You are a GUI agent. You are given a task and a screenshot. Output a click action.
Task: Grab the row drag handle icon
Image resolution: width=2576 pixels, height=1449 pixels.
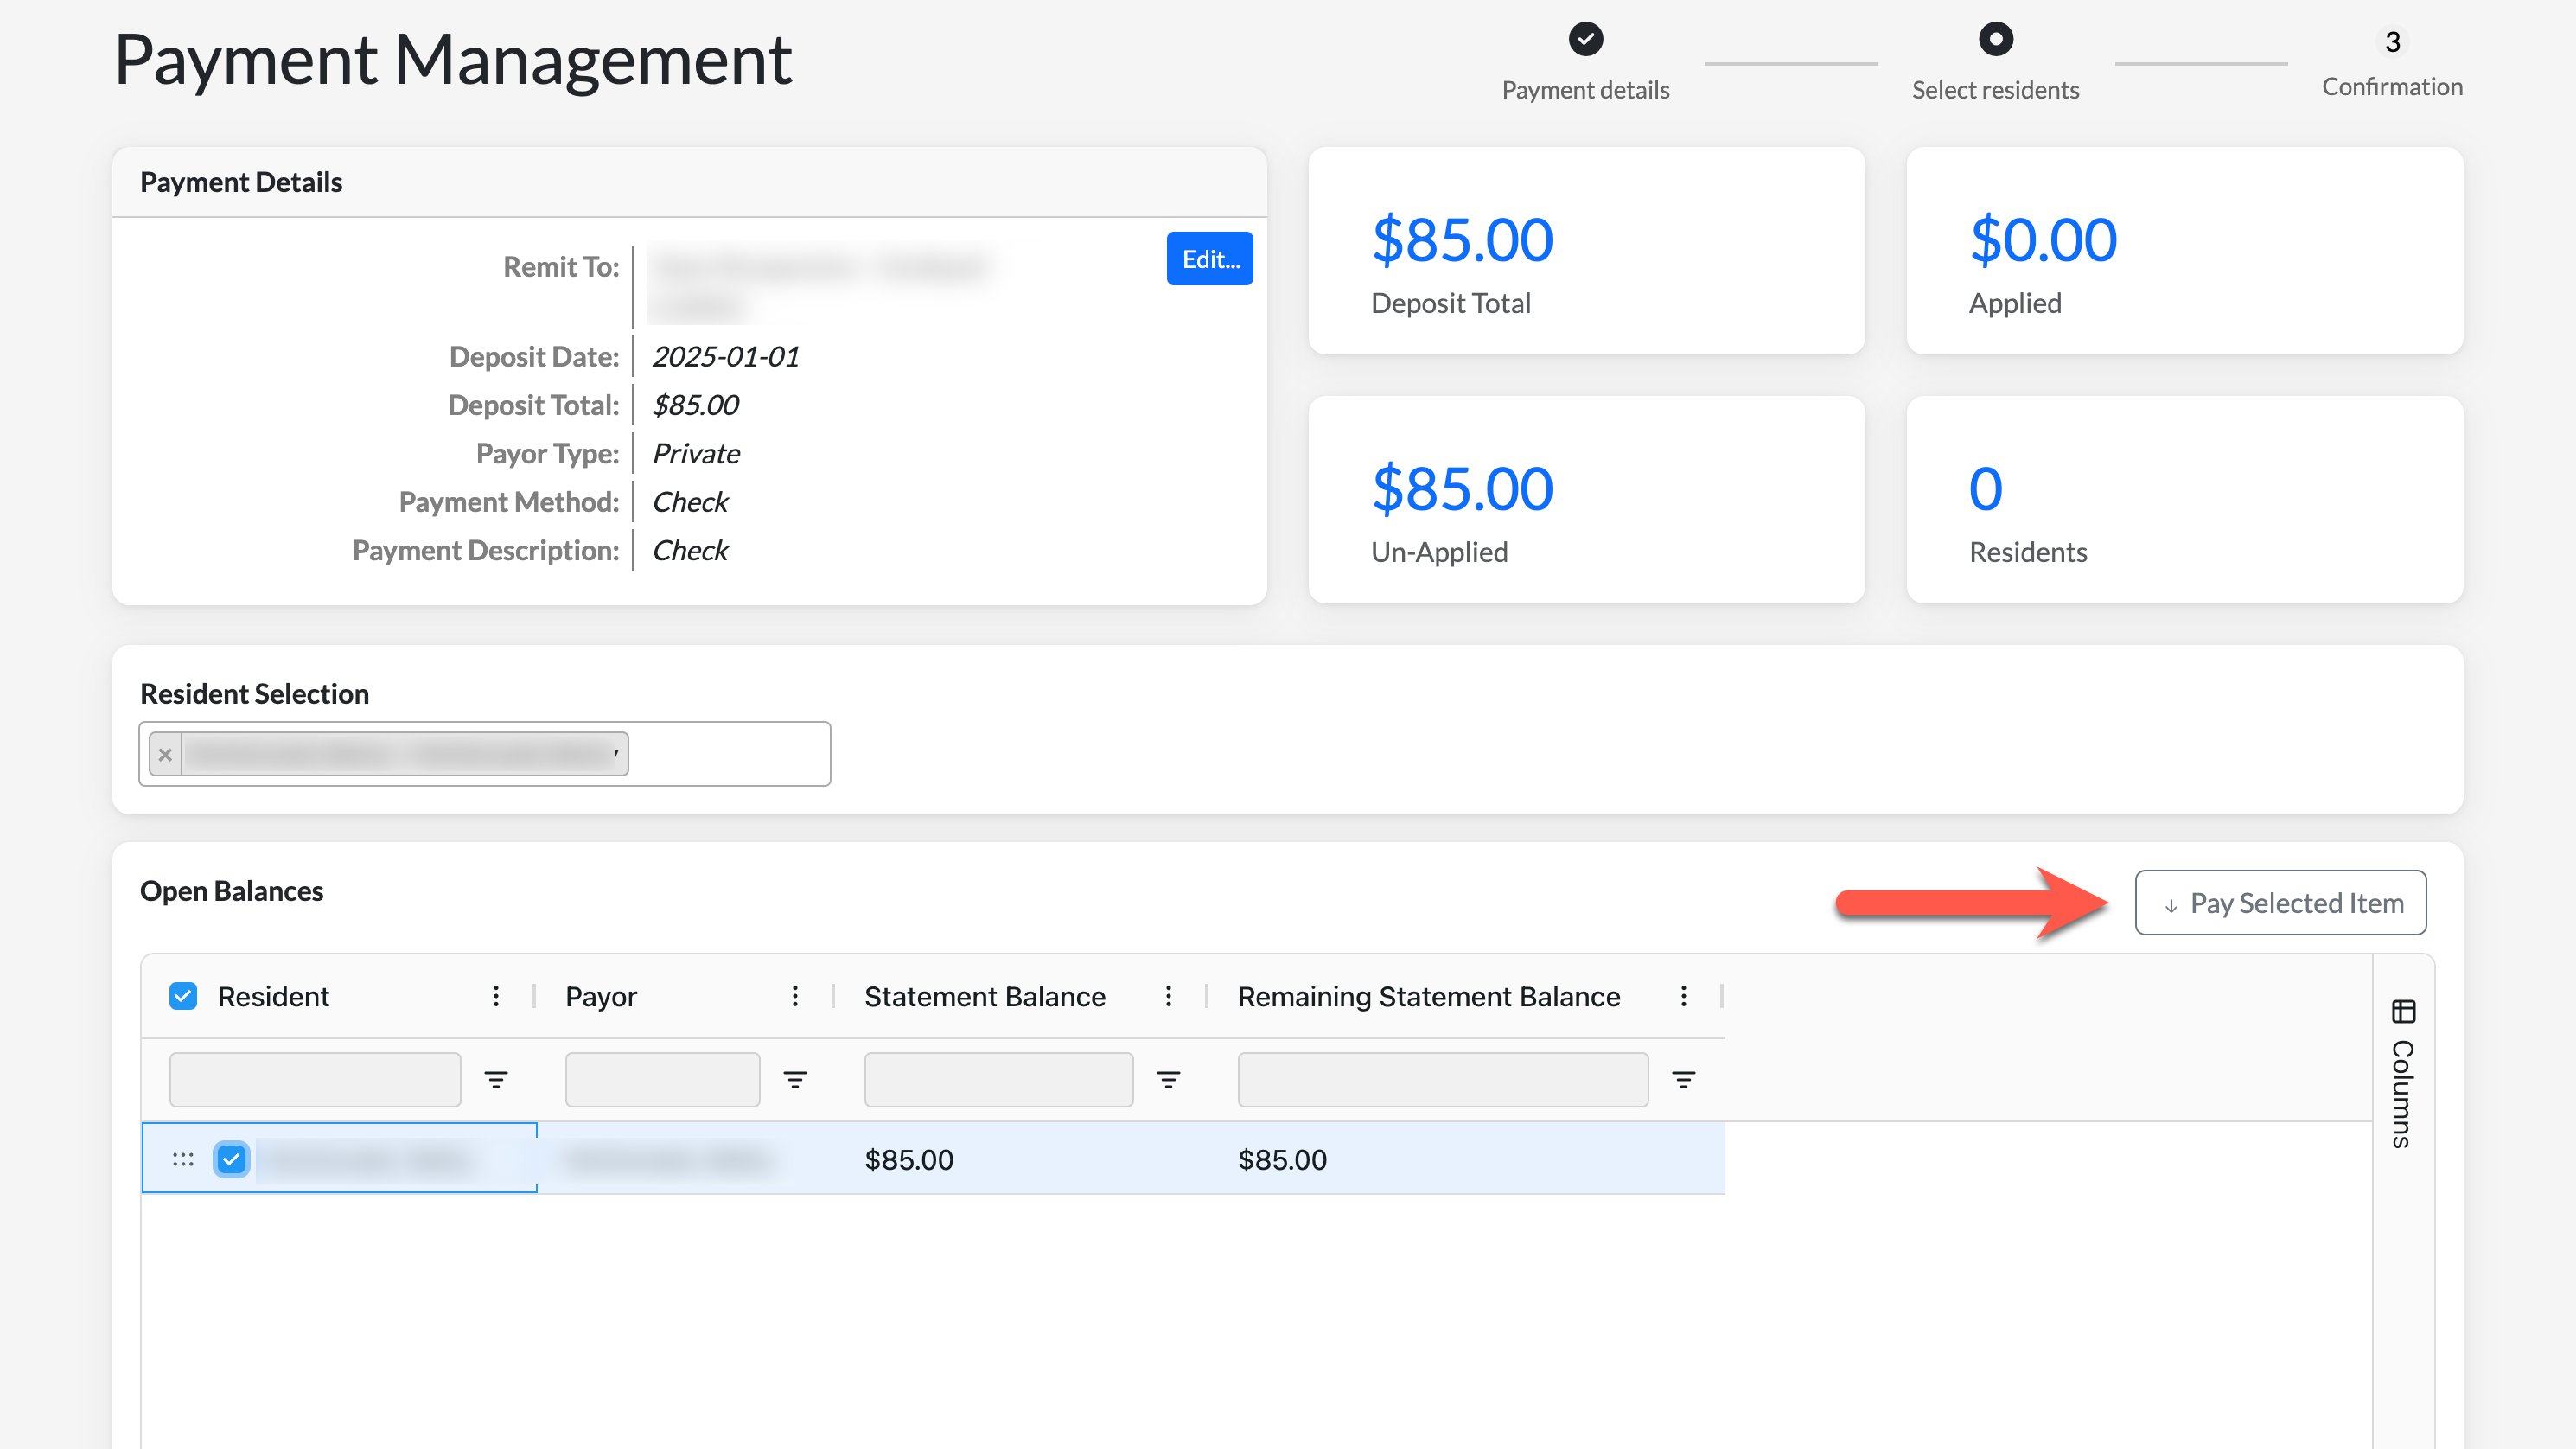tap(183, 1159)
